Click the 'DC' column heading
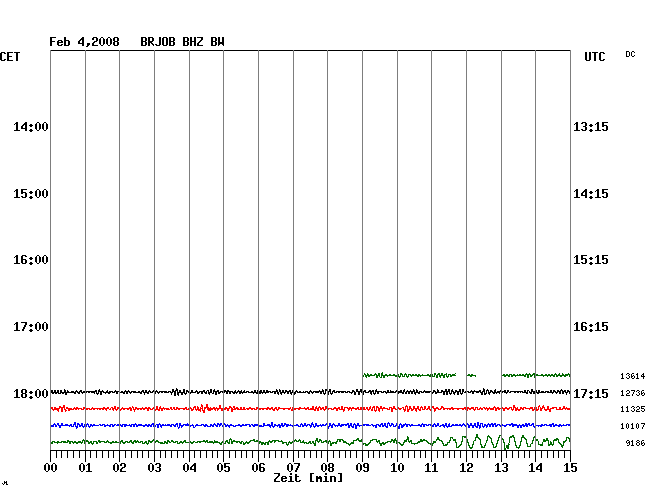Viewport: 650px width, 494px height. [x=630, y=54]
